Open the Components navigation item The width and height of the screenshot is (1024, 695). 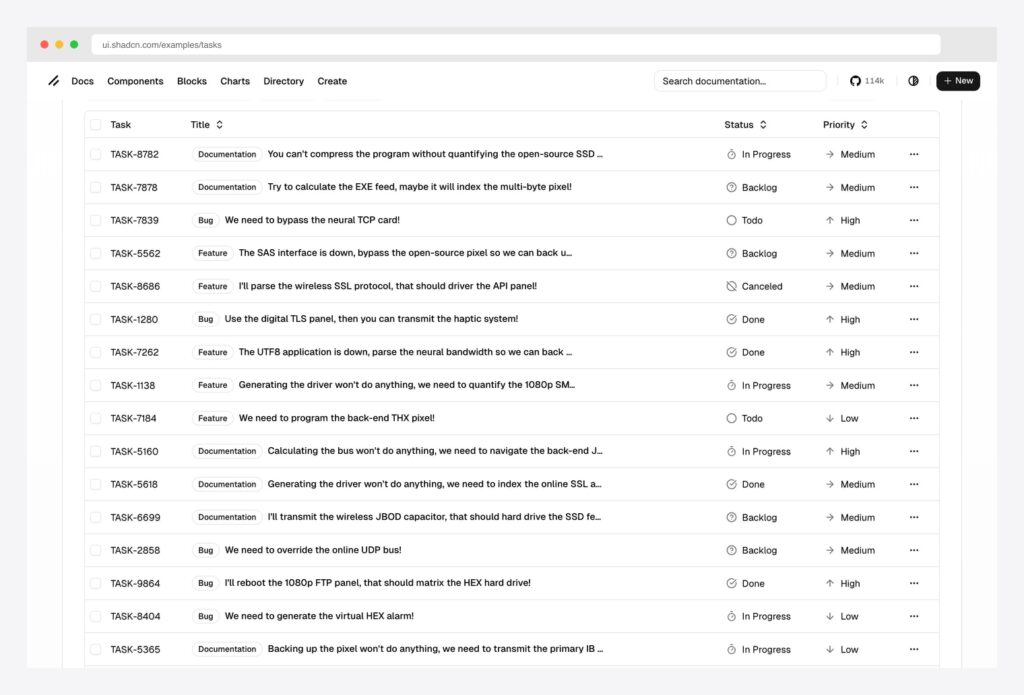[135, 81]
